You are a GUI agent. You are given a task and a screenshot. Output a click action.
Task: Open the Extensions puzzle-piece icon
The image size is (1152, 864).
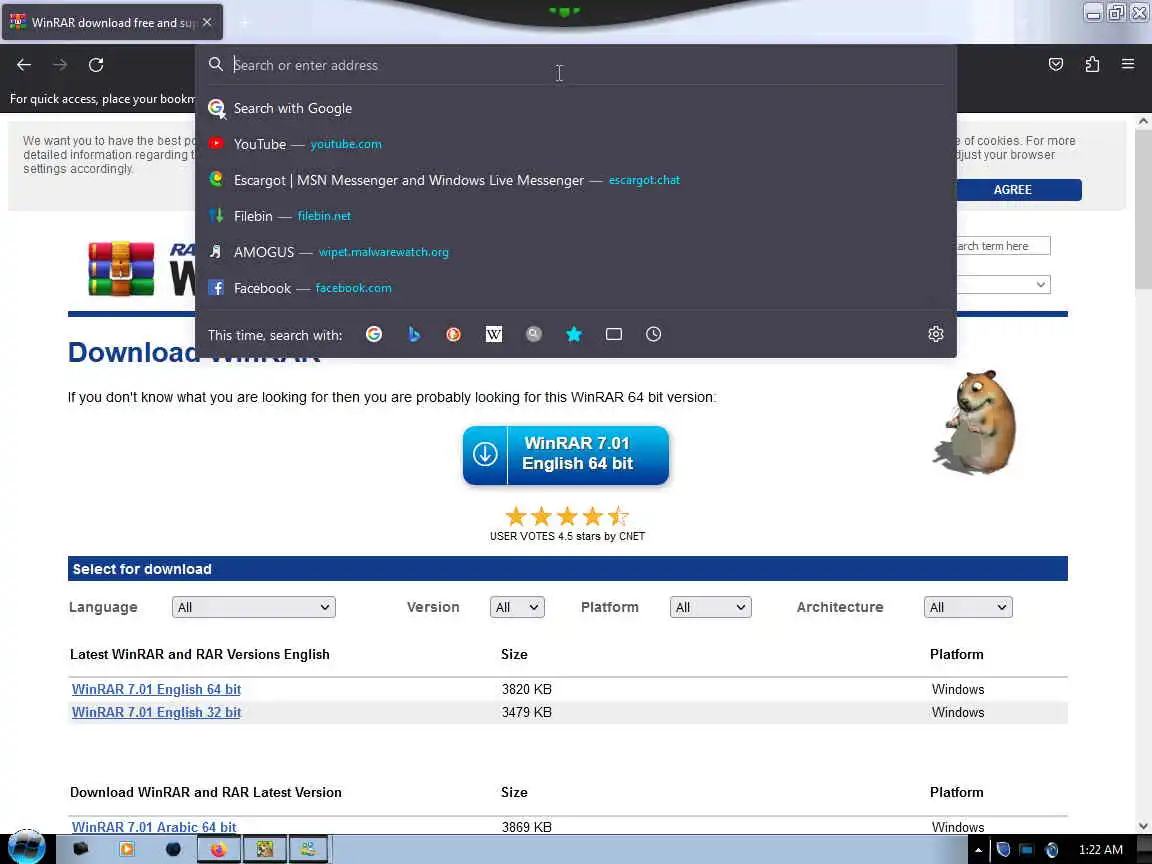(1092, 65)
